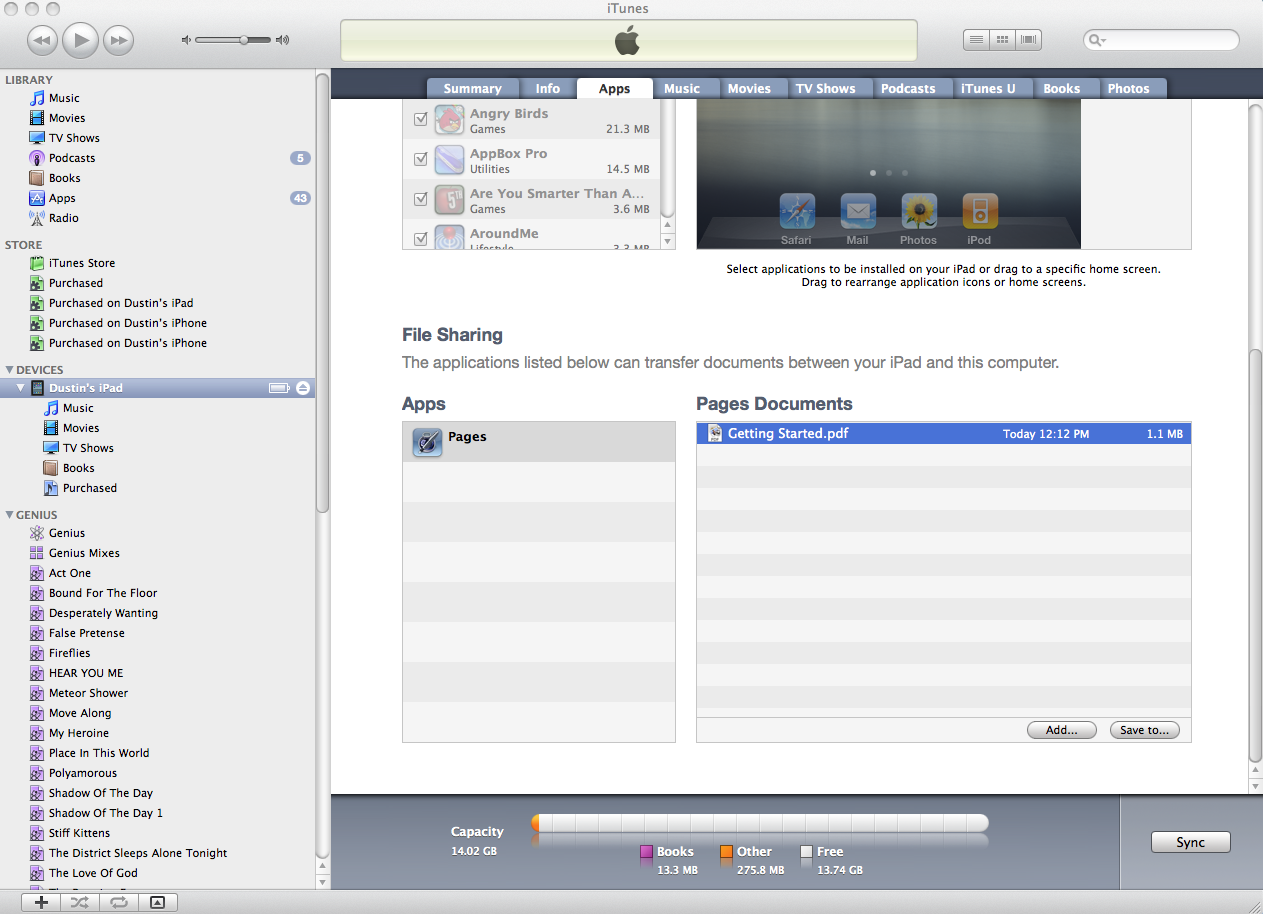Uncheck Are You Smarter Than A… checkbox

420,199
